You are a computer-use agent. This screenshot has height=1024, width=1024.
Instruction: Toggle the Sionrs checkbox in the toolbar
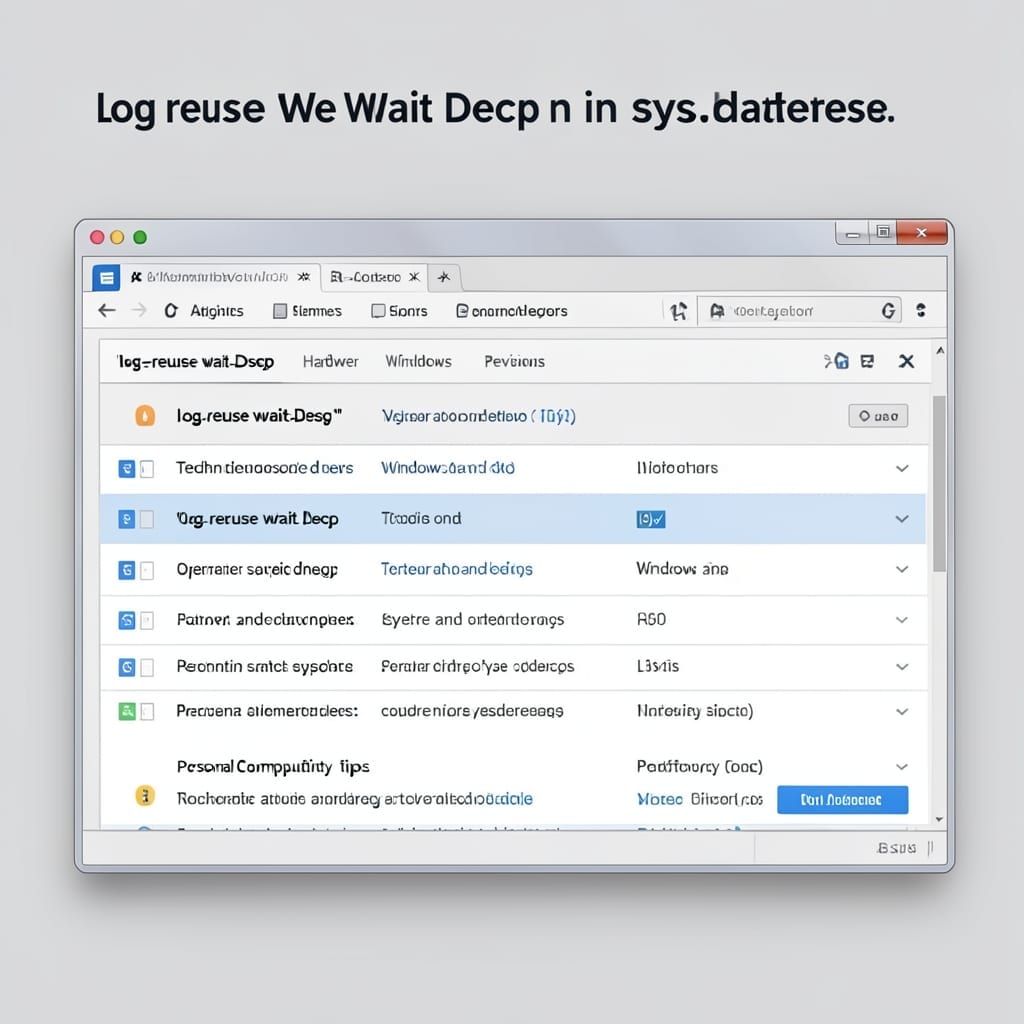tap(378, 311)
